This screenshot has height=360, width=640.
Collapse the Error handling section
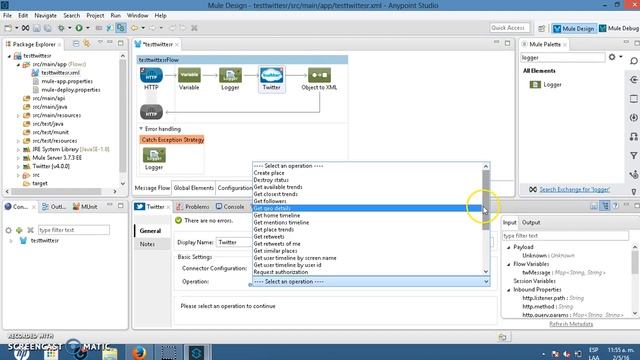[x=141, y=129]
